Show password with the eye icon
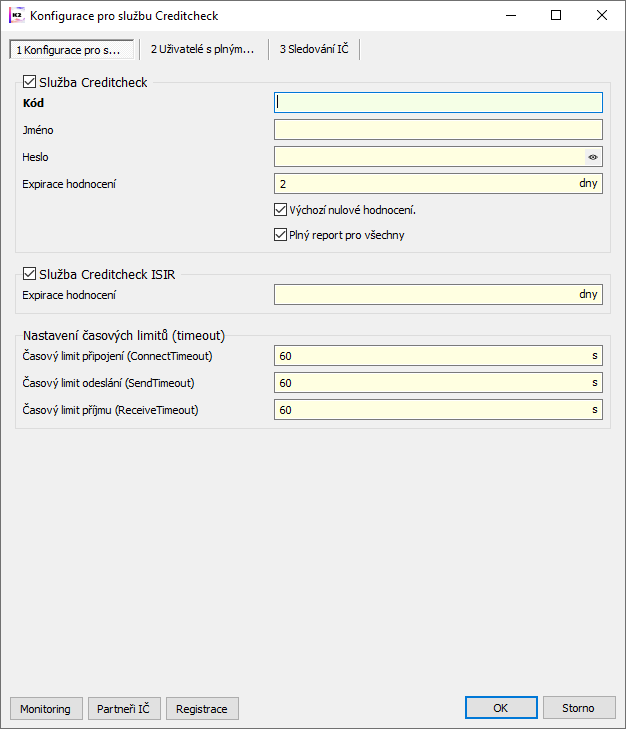626x729 pixels. pos(593,157)
